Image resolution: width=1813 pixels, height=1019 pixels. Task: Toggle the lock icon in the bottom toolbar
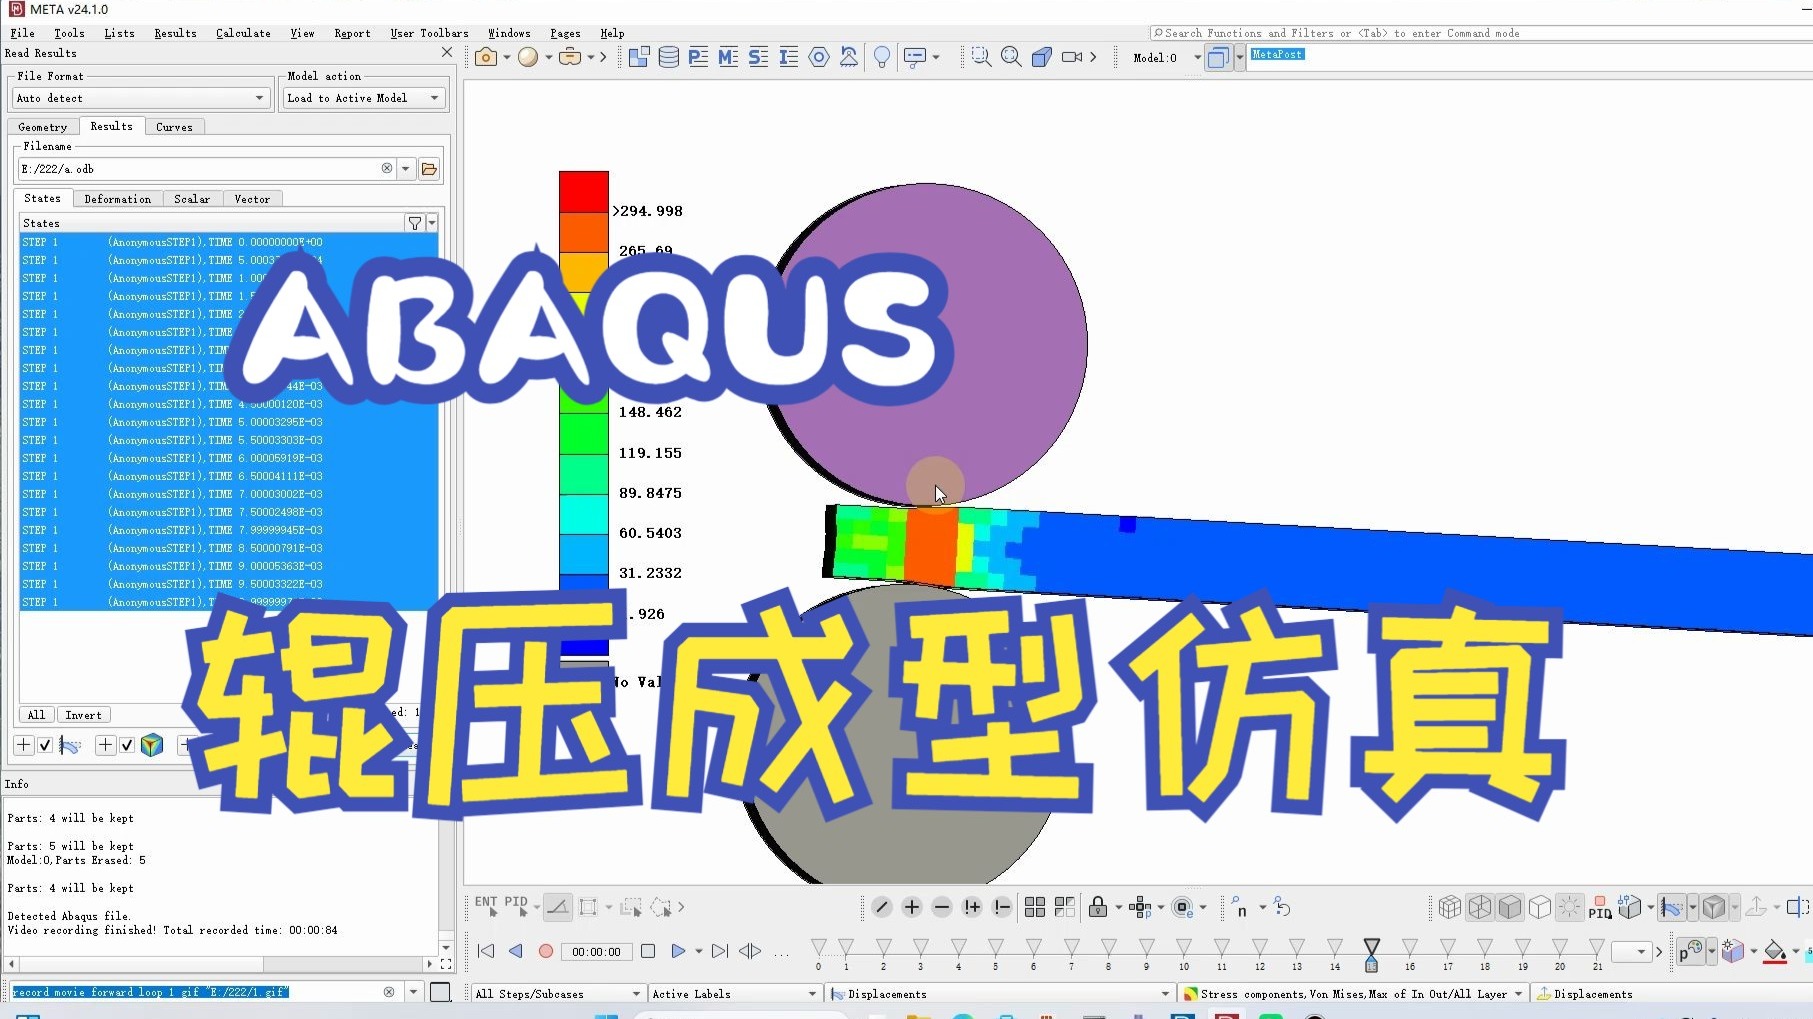click(x=1099, y=907)
